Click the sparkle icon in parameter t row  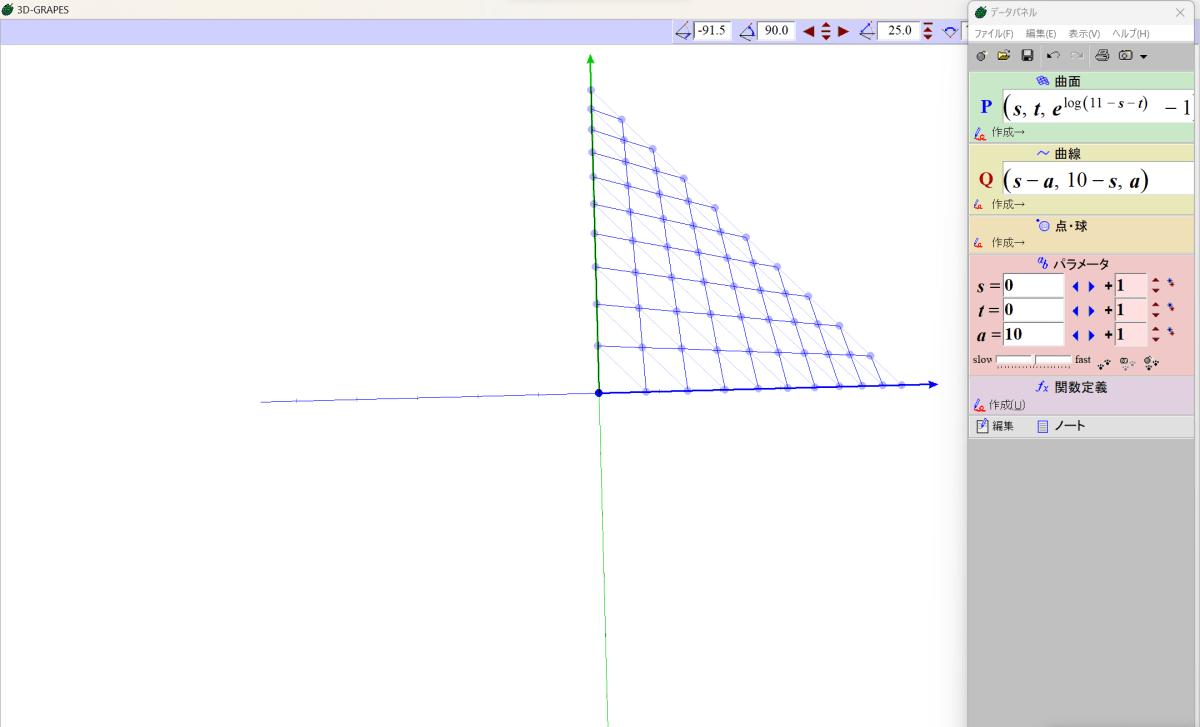point(1170,307)
